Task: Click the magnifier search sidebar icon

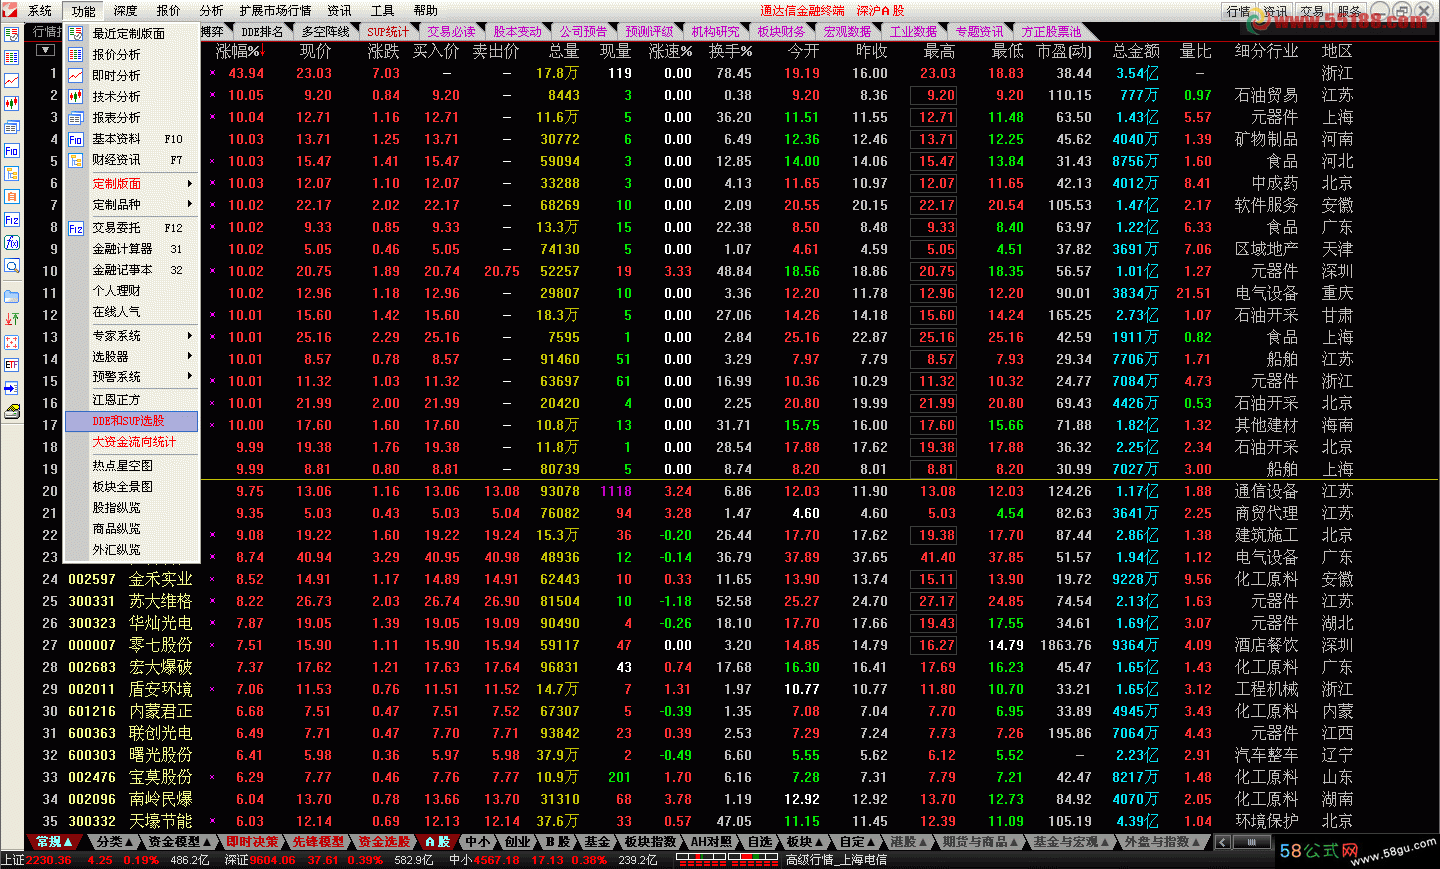Action: point(11,266)
